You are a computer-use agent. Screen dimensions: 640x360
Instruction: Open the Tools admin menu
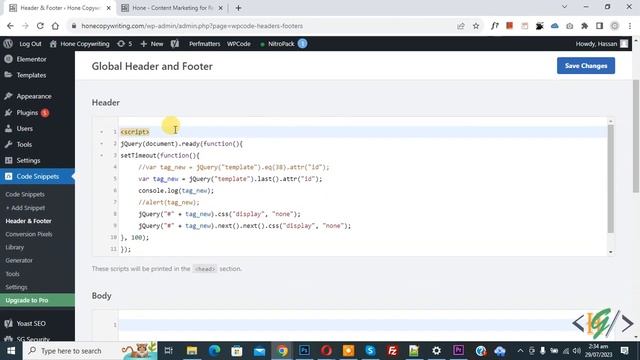24,144
